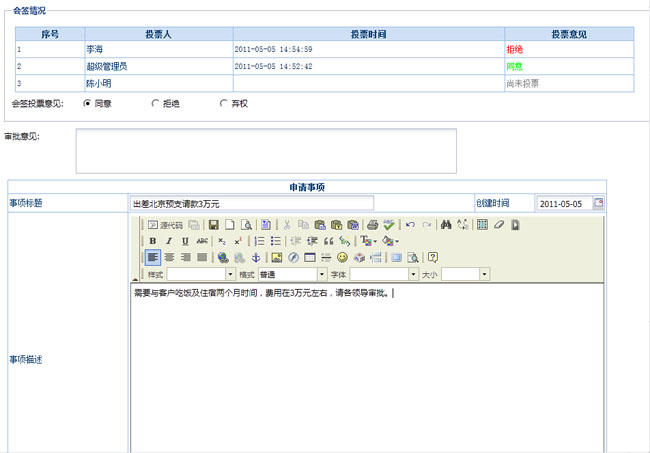Screen dimensions: 650x453
Task: Select center align icon
Action: point(169,257)
